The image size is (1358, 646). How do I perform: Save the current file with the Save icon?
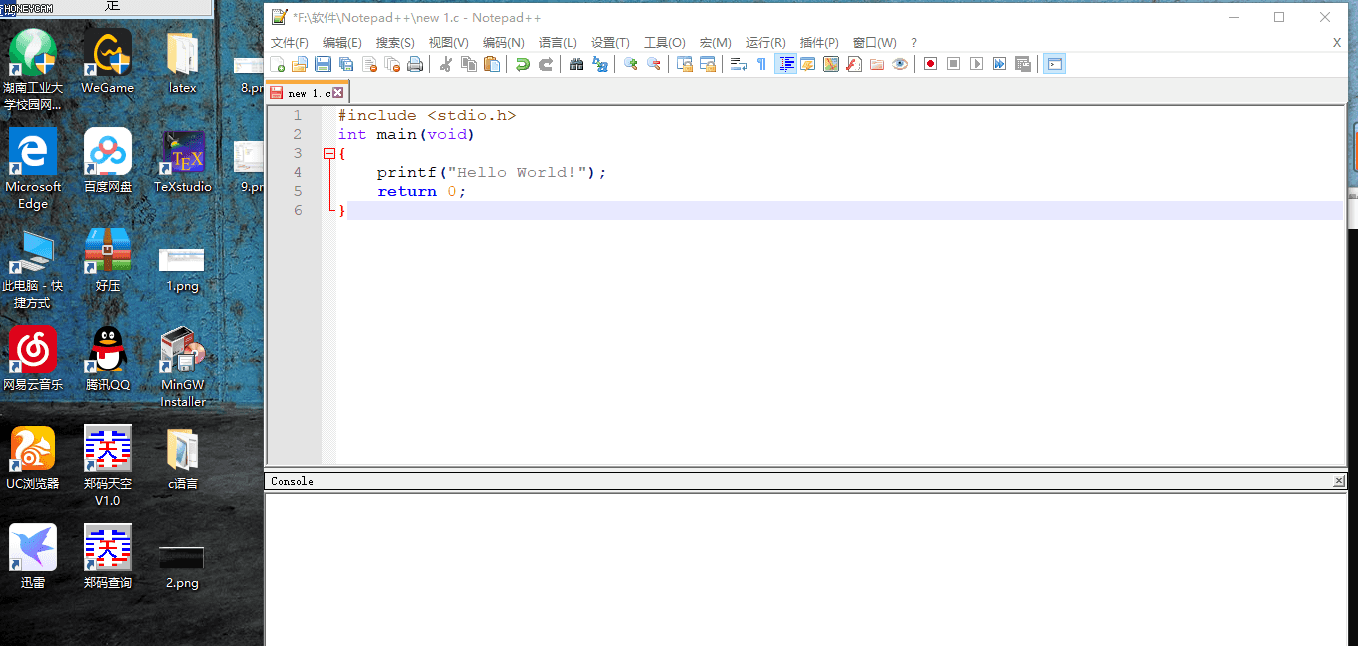[x=322, y=63]
